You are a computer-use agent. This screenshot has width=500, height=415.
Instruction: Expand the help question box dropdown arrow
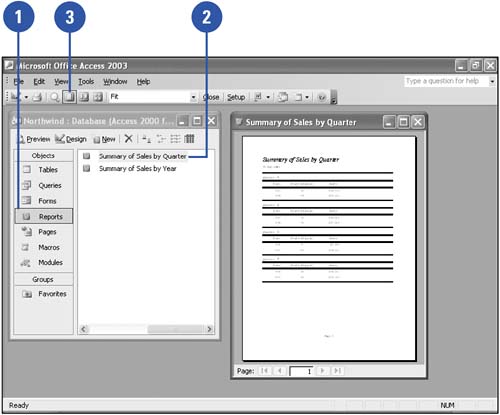tap(492, 81)
